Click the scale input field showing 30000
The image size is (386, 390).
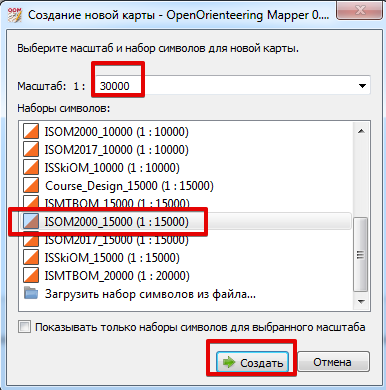click(x=225, y=86)
